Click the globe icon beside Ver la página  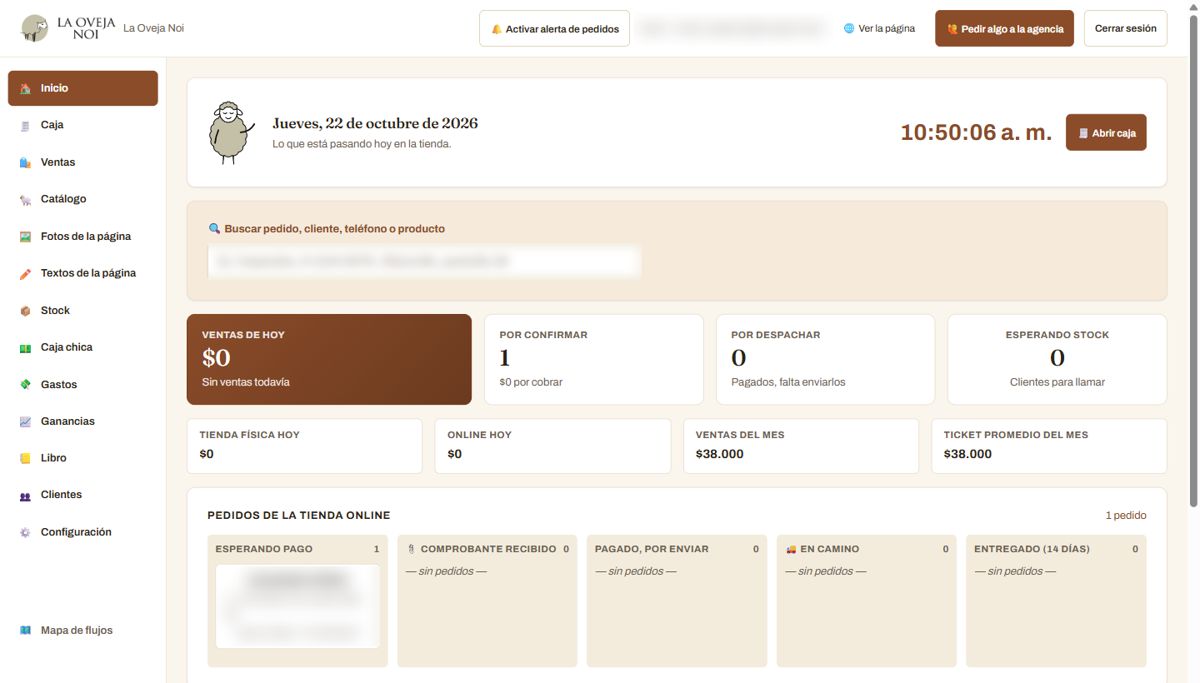point(849,28)
